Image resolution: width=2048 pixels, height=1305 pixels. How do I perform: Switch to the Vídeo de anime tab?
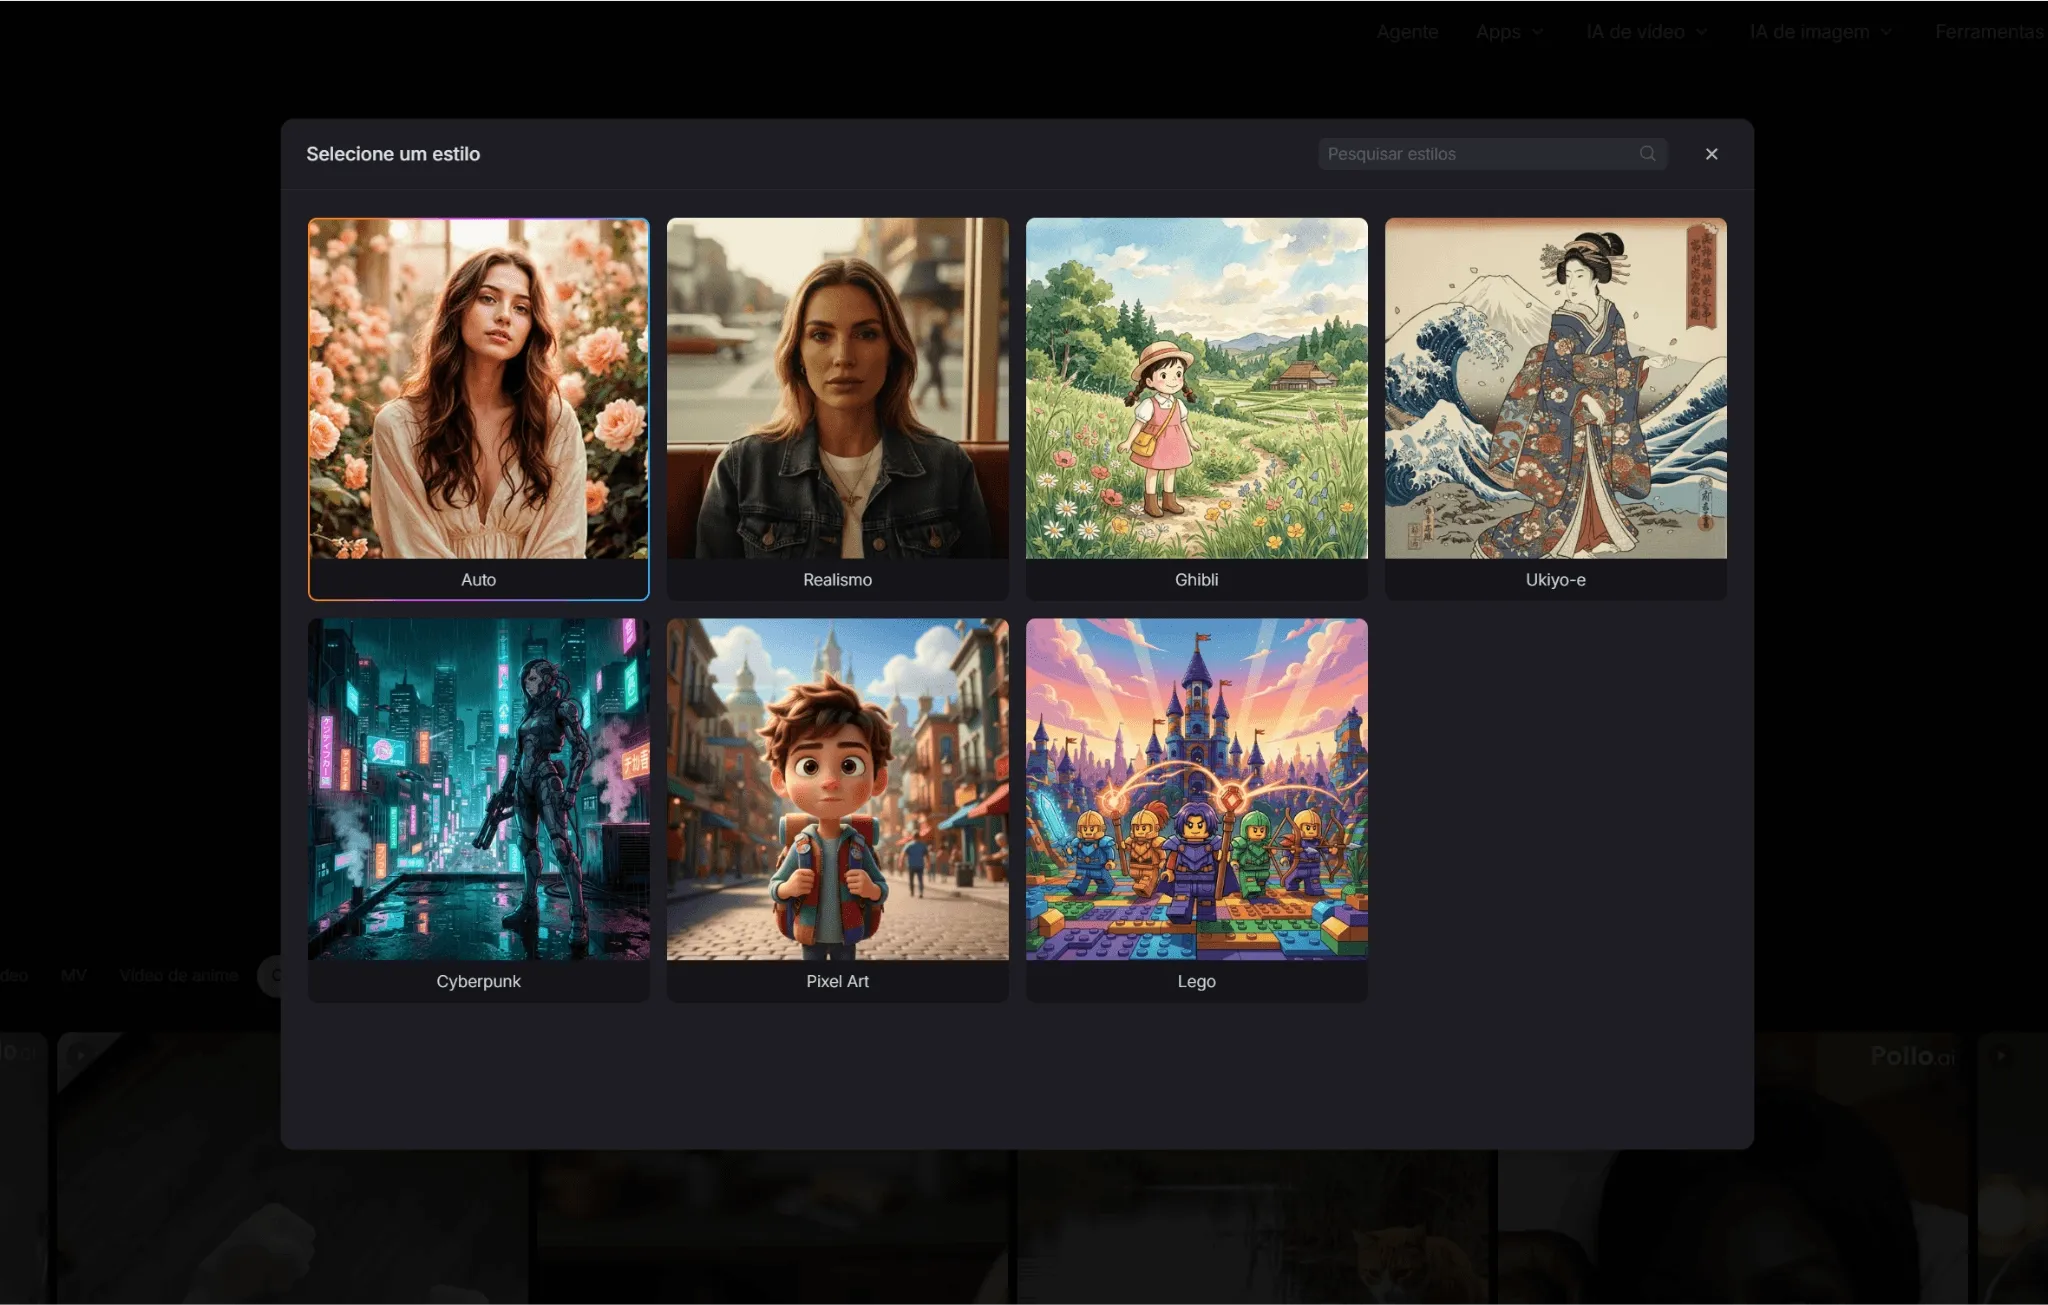click(179, 975)
